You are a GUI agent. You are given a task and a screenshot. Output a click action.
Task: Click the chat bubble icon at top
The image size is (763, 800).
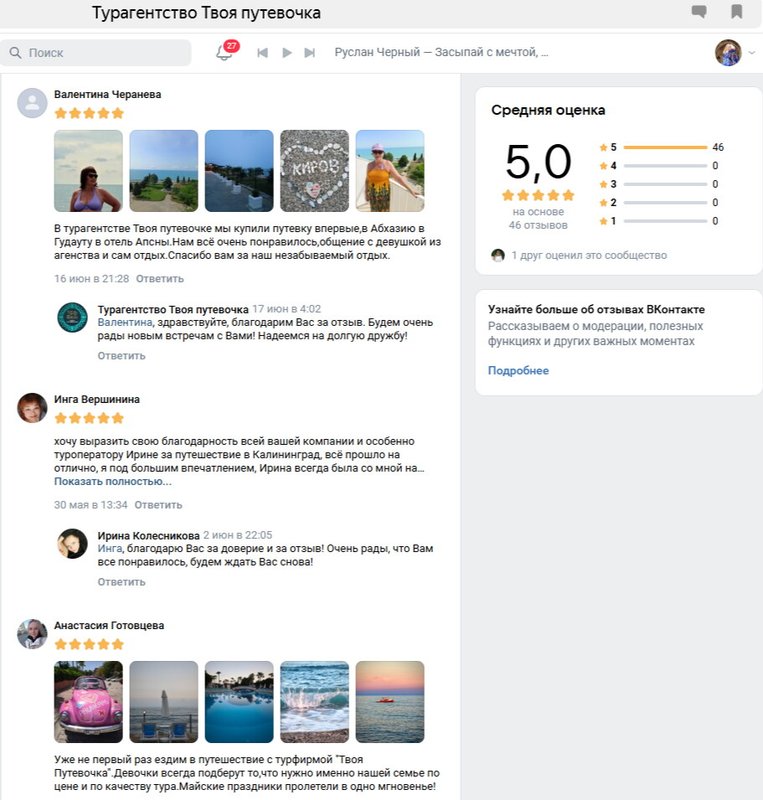click(x=699, y=12)
